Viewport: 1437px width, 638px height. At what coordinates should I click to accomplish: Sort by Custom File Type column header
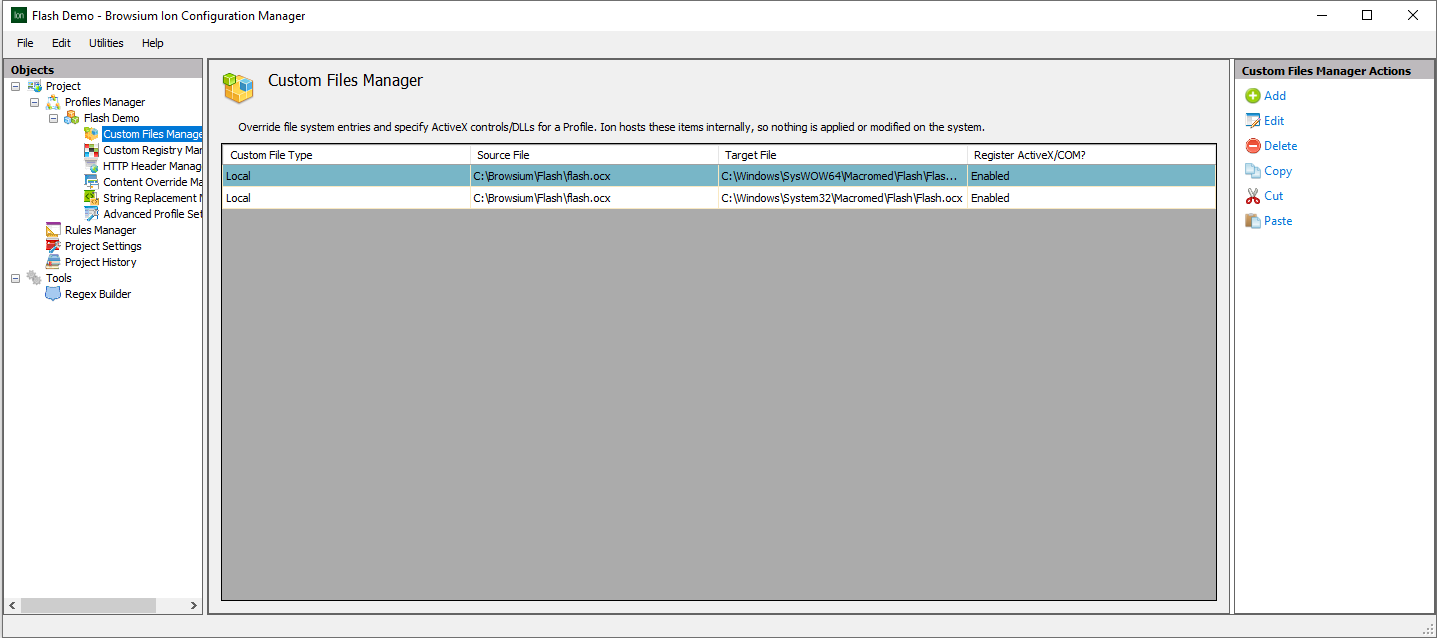pos(346,155)
